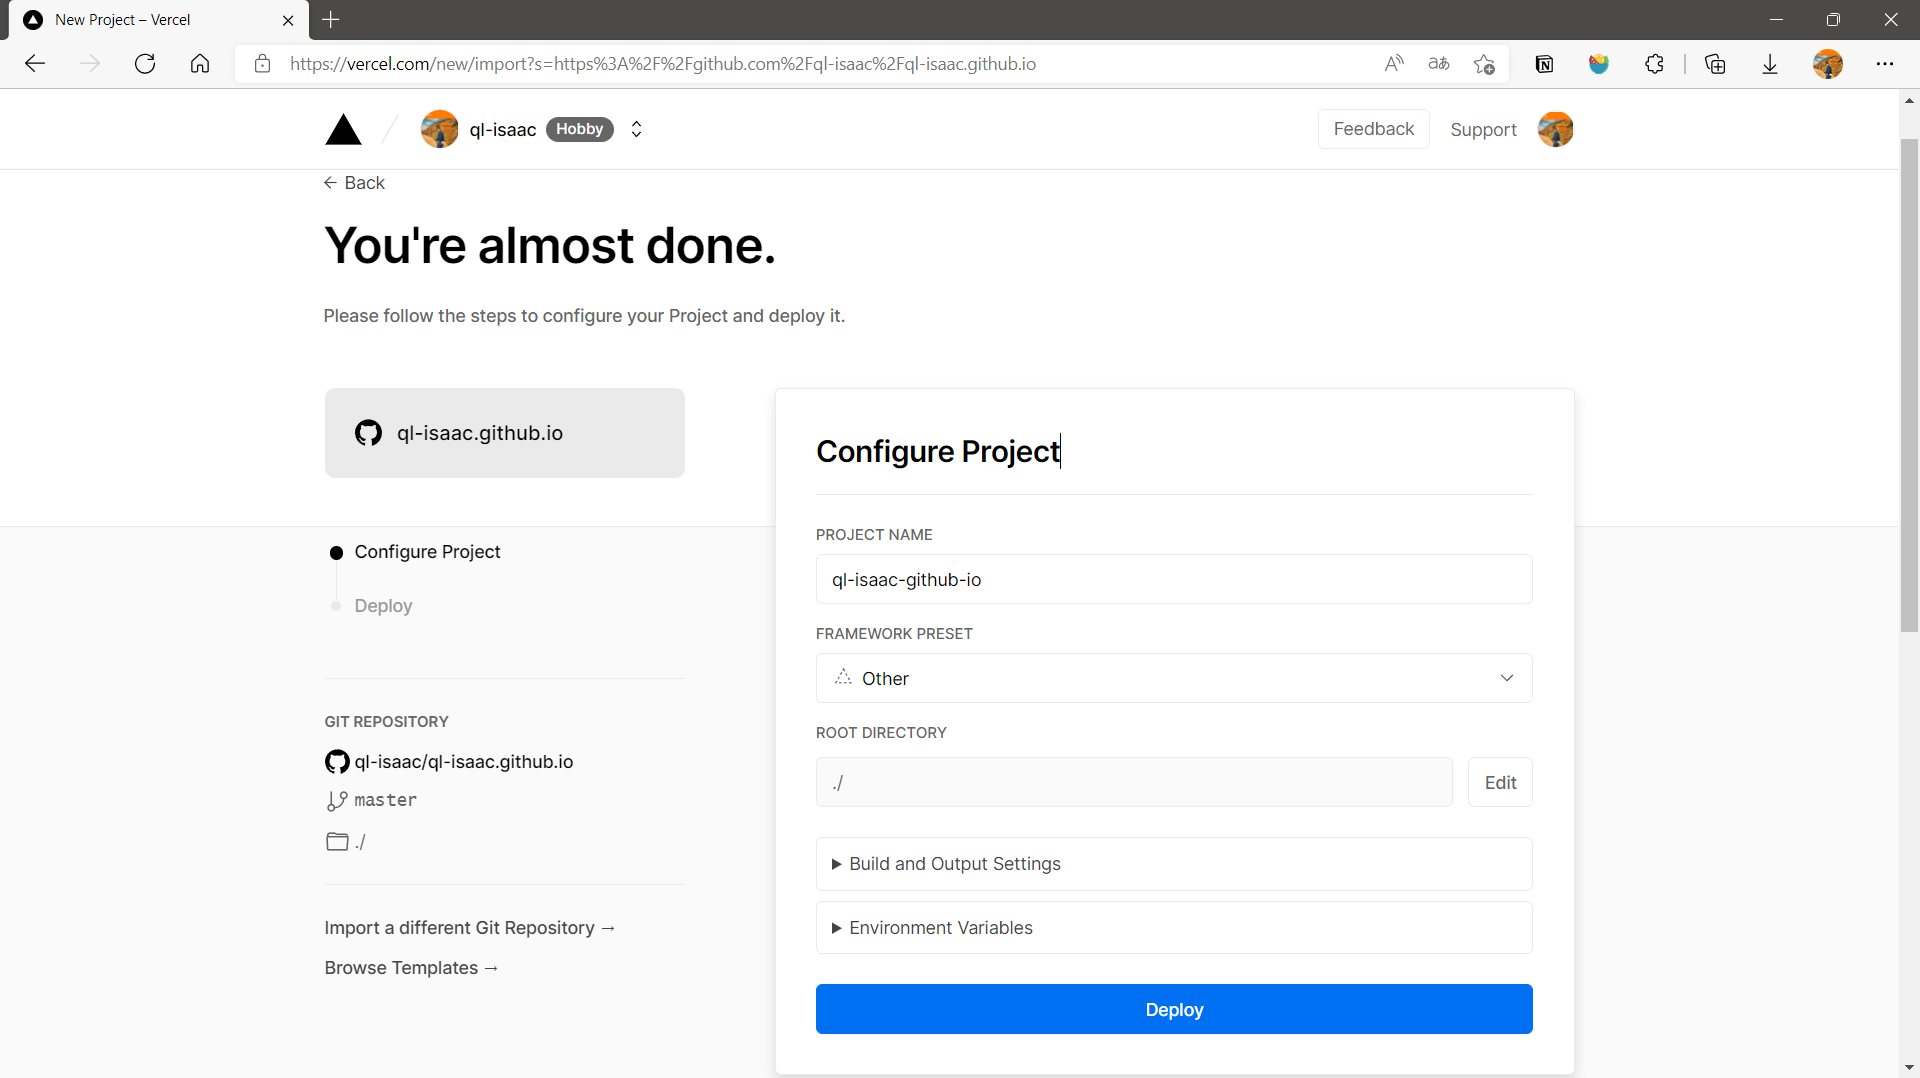Switch to the New Project – Vercel tab
This screenshot has width=1920, height=1078.
(150, 20)
